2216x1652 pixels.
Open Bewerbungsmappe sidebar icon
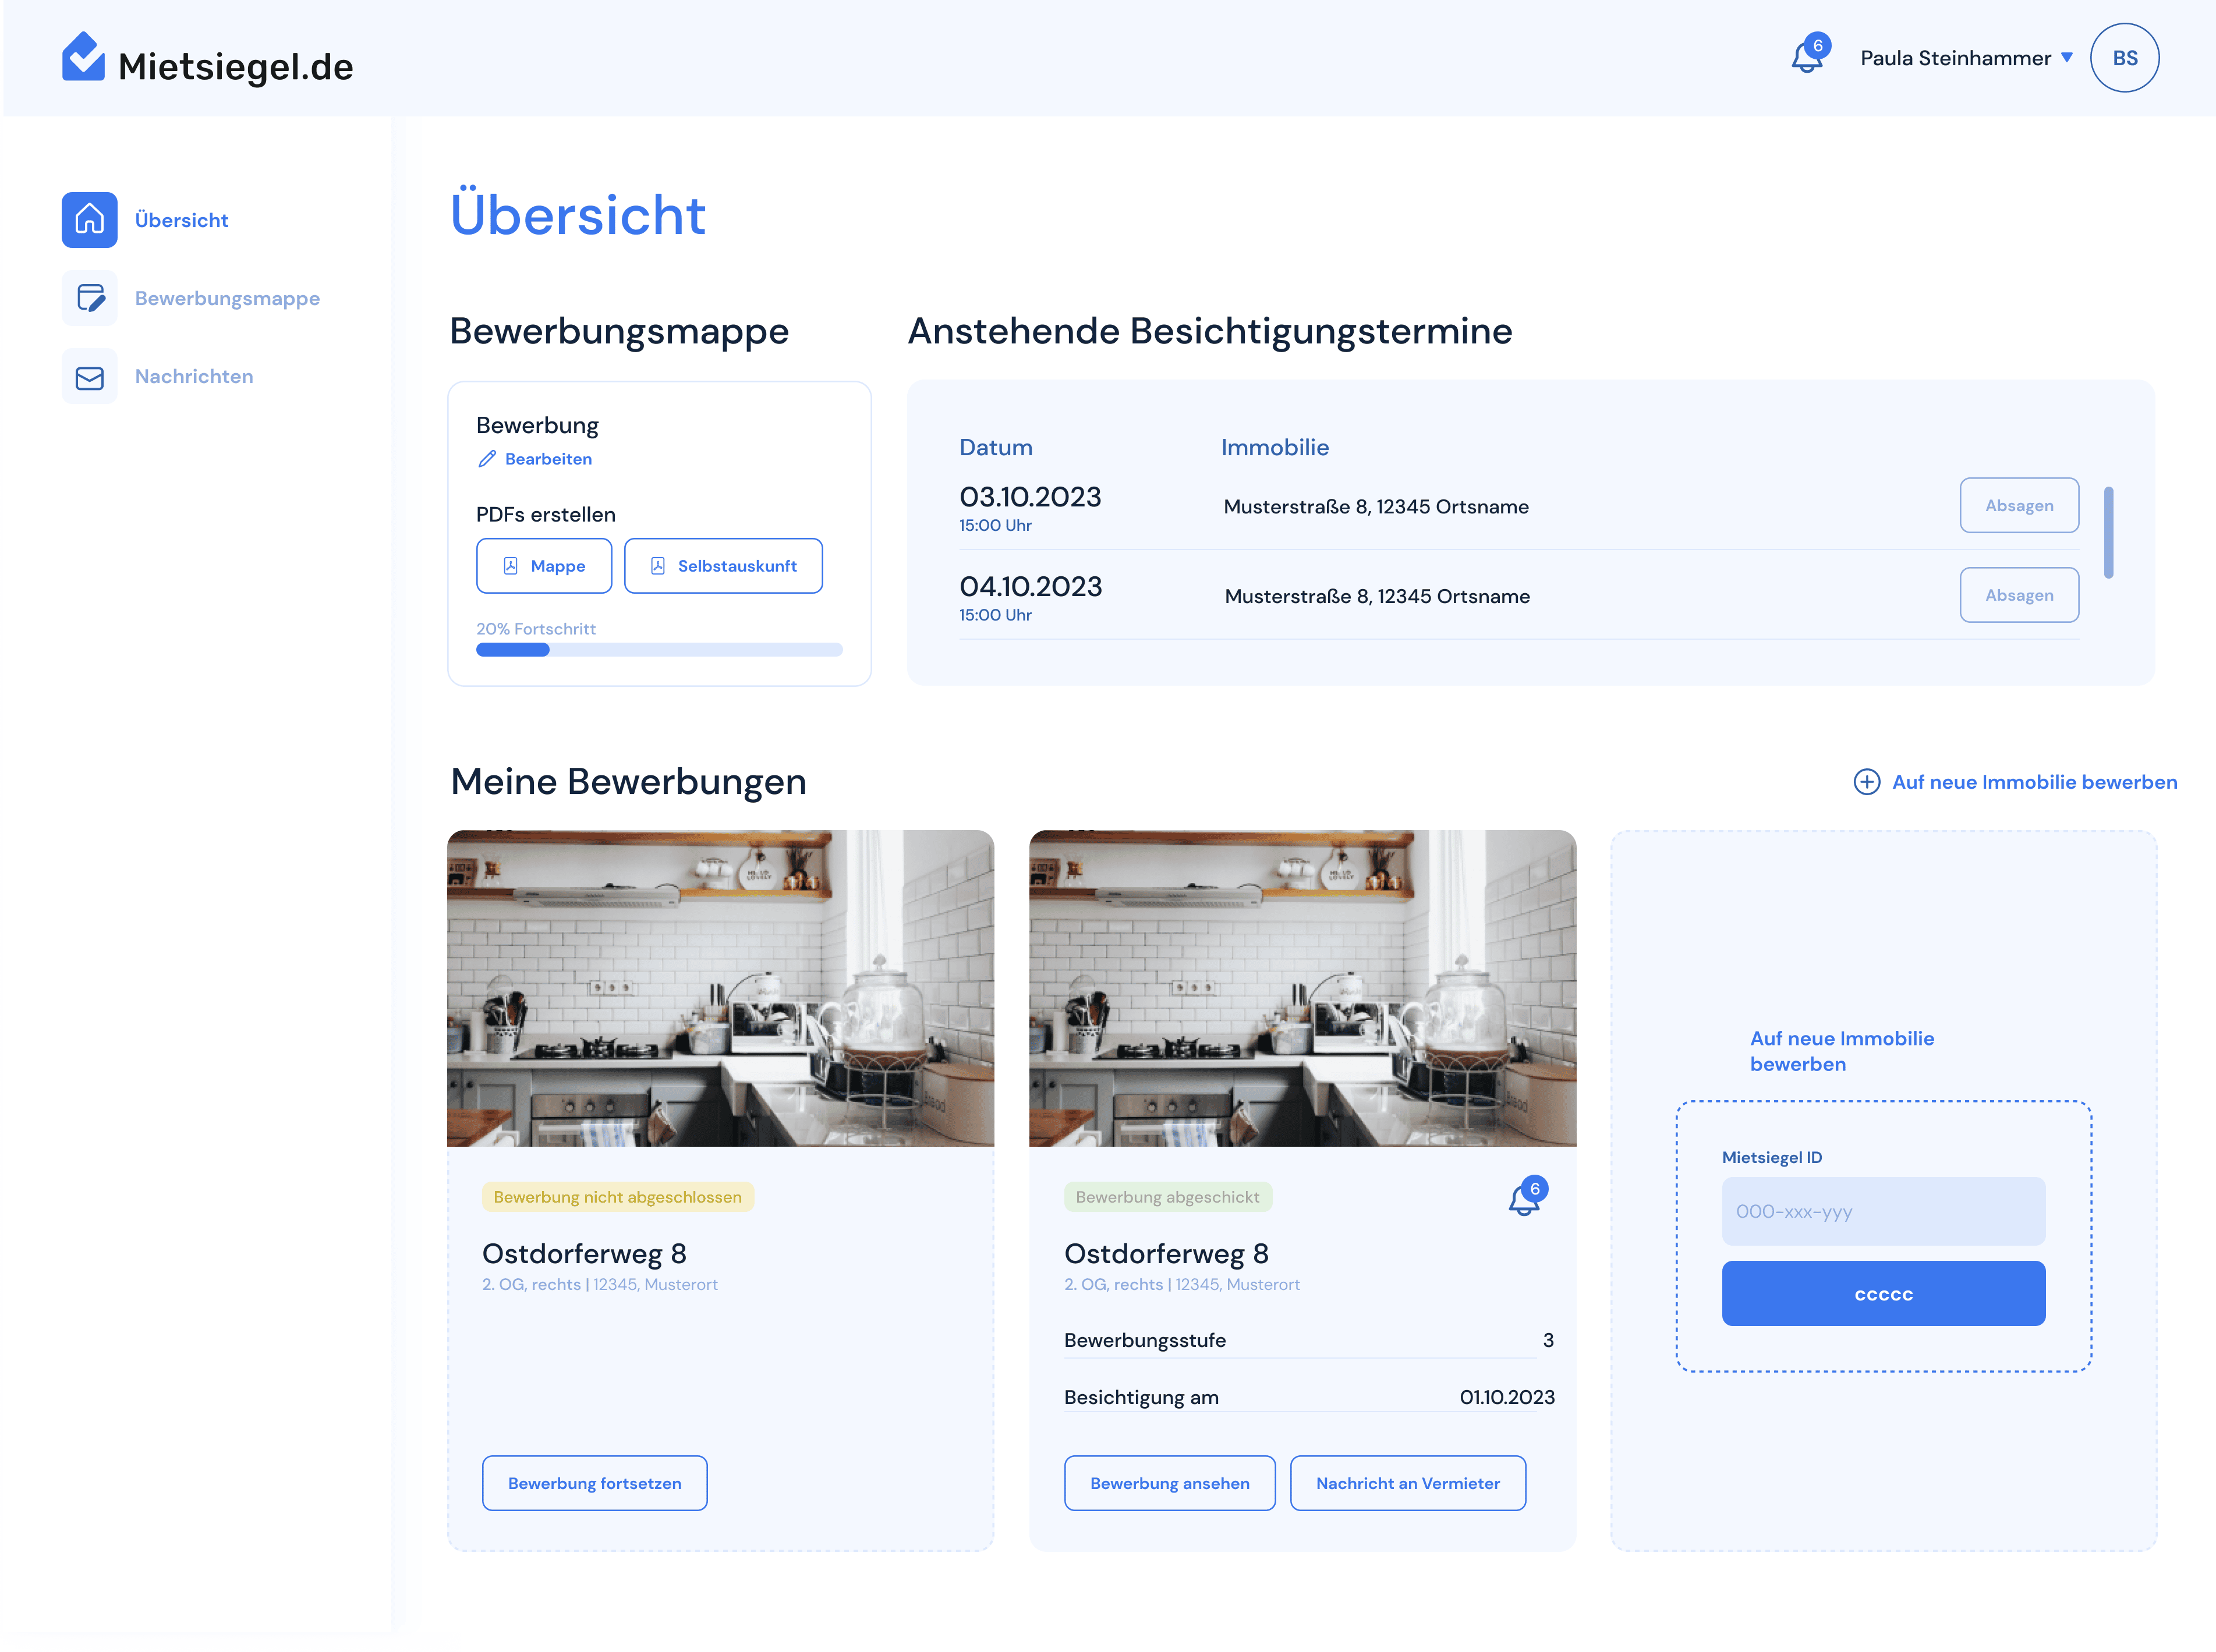coord(90,298)
